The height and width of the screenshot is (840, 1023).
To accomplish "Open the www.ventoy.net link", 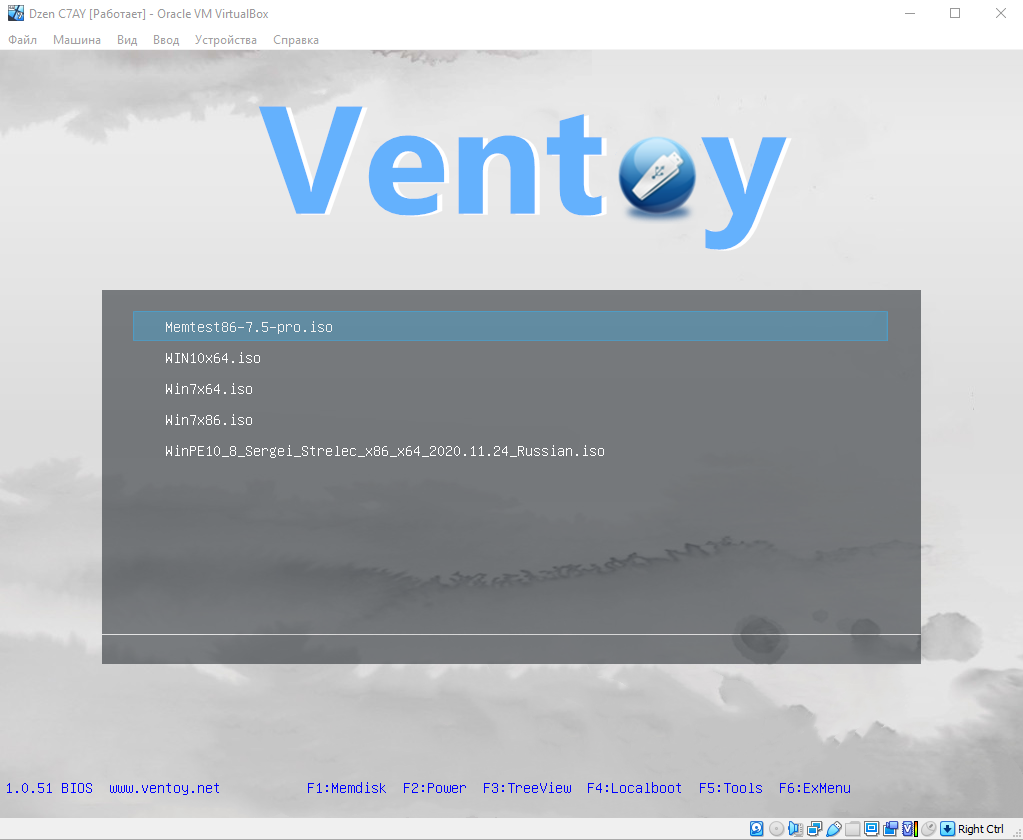I will [x=164, y=788].
